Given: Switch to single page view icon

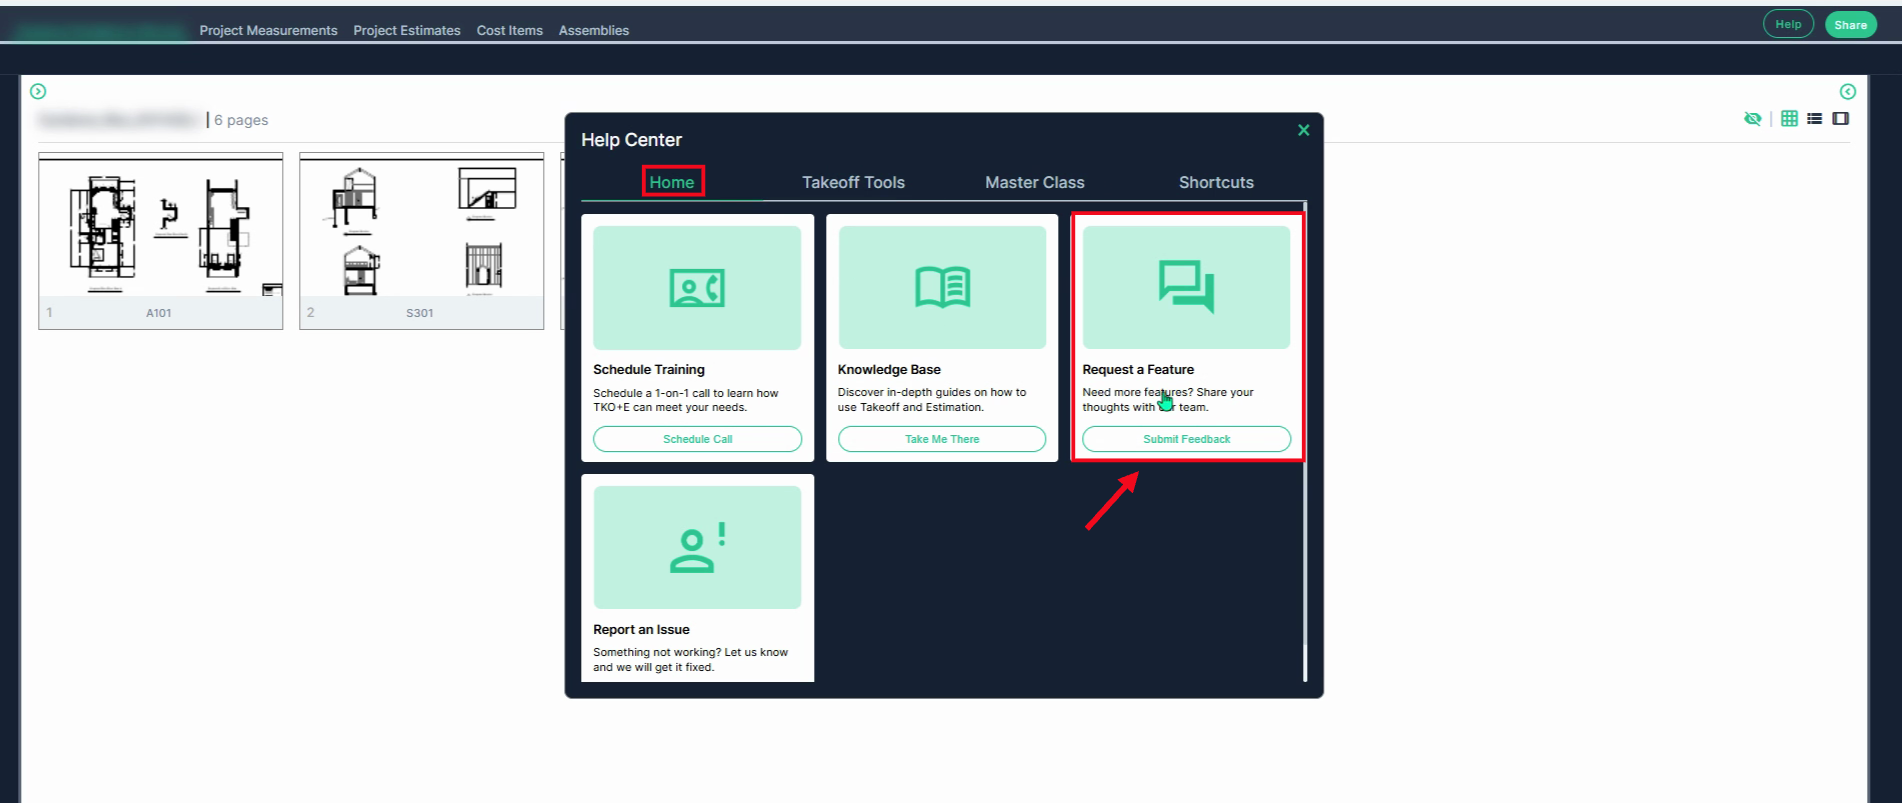Looking at the screenshot, I should [1840, 118].
